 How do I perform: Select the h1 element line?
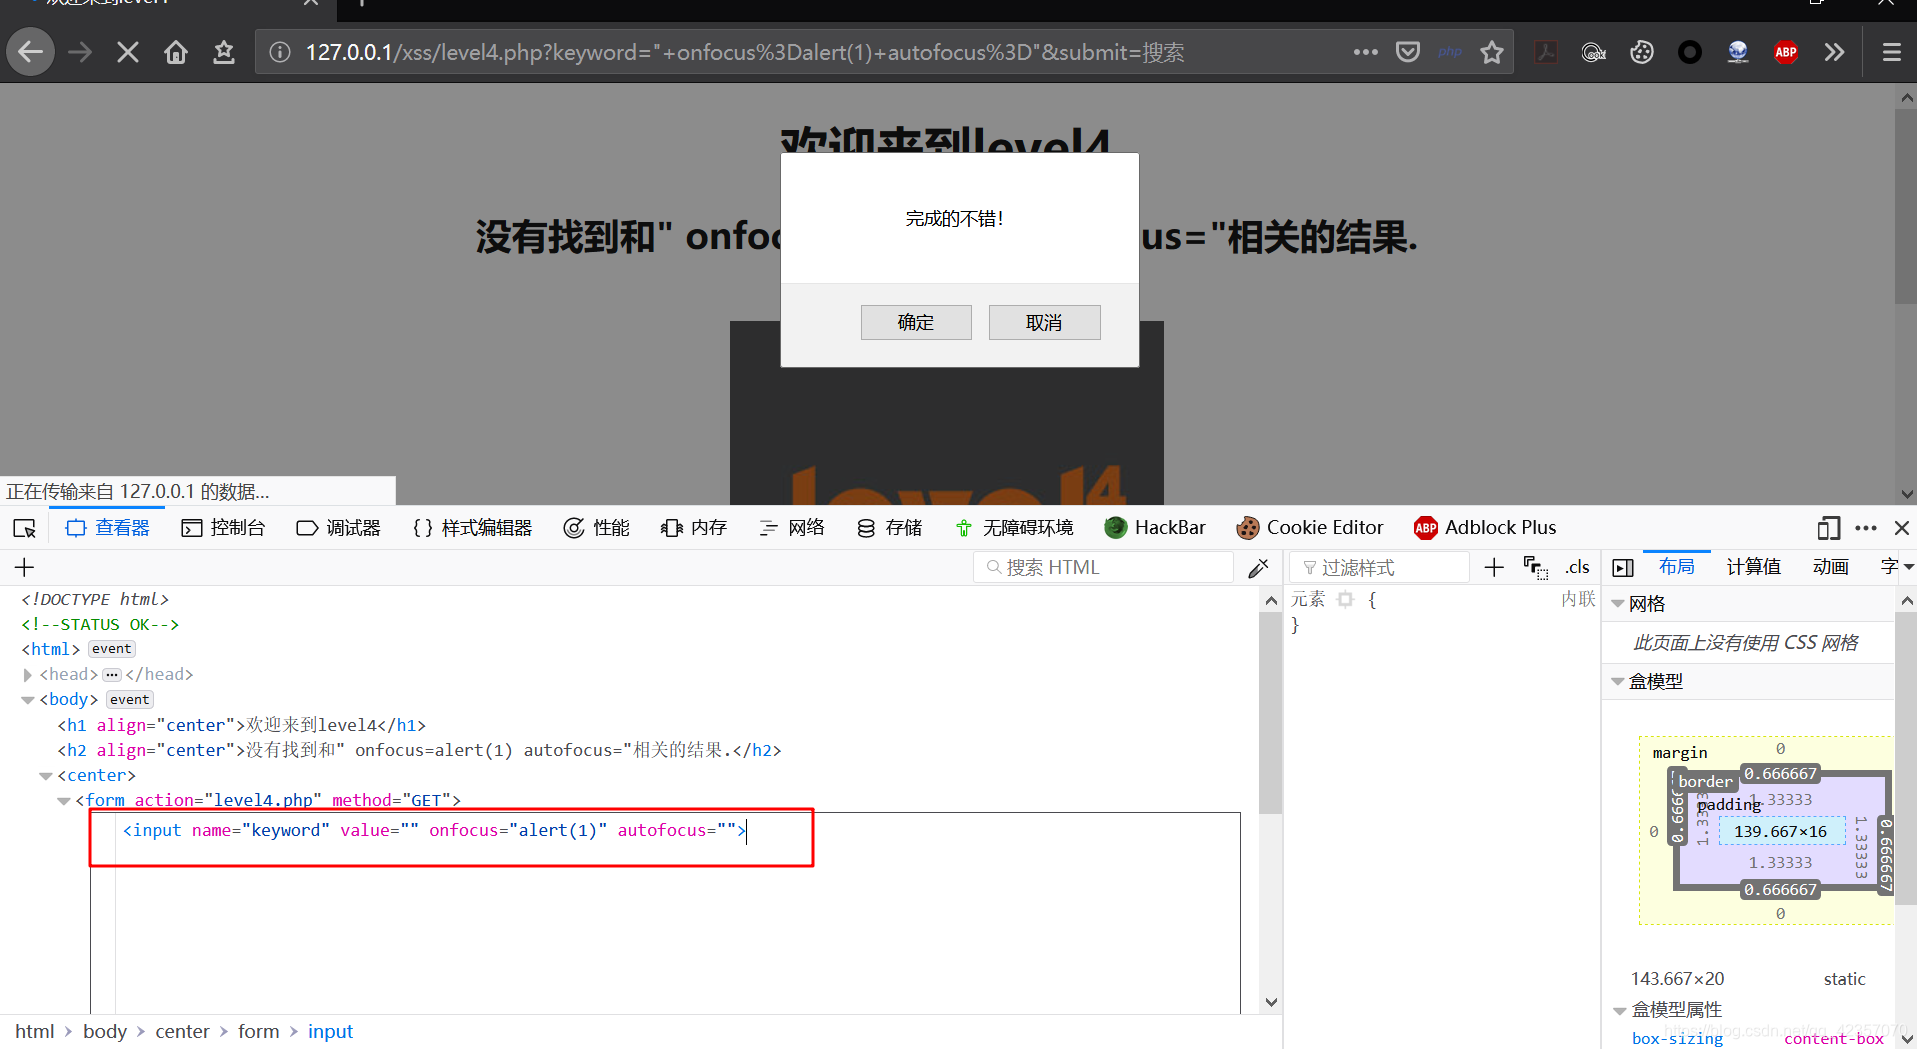241,725
